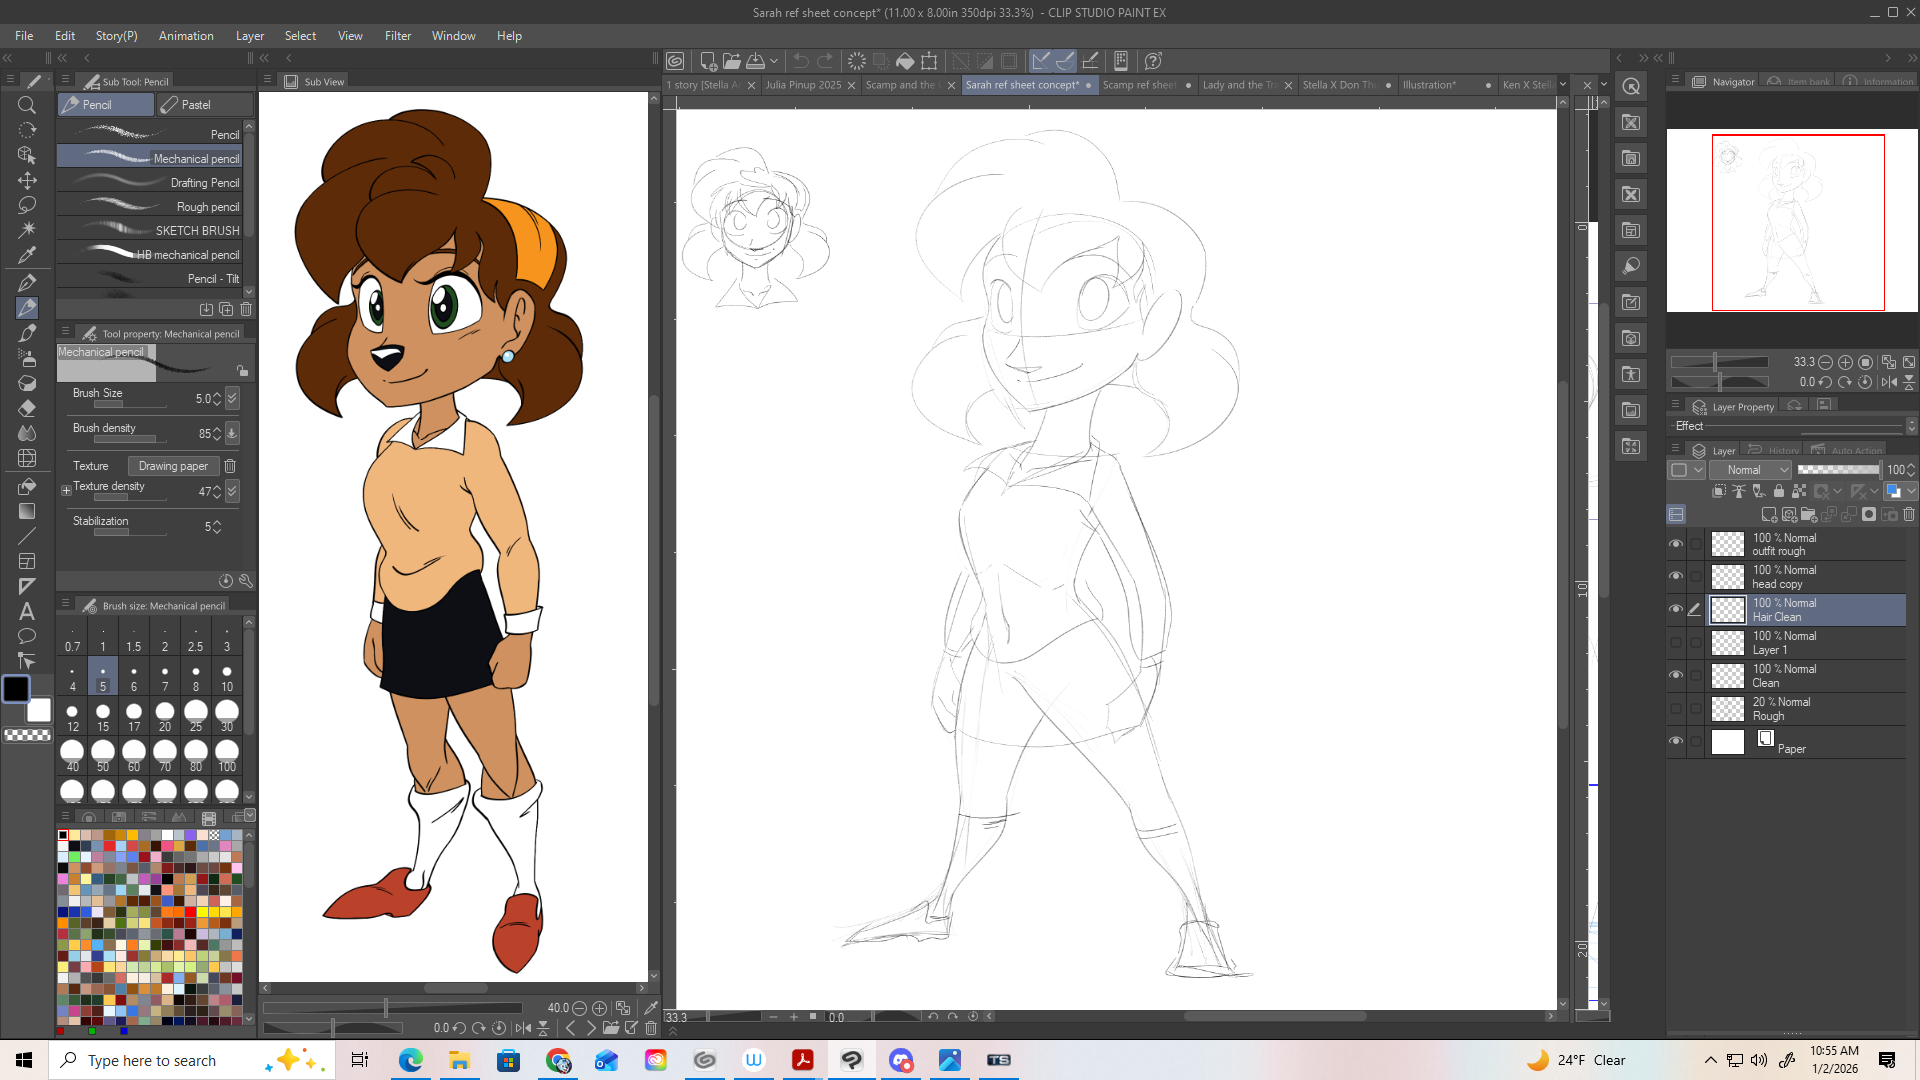Click the Fill bucket icon in command bar
The image size is (1920, 1080).
[x=904, y=61]
